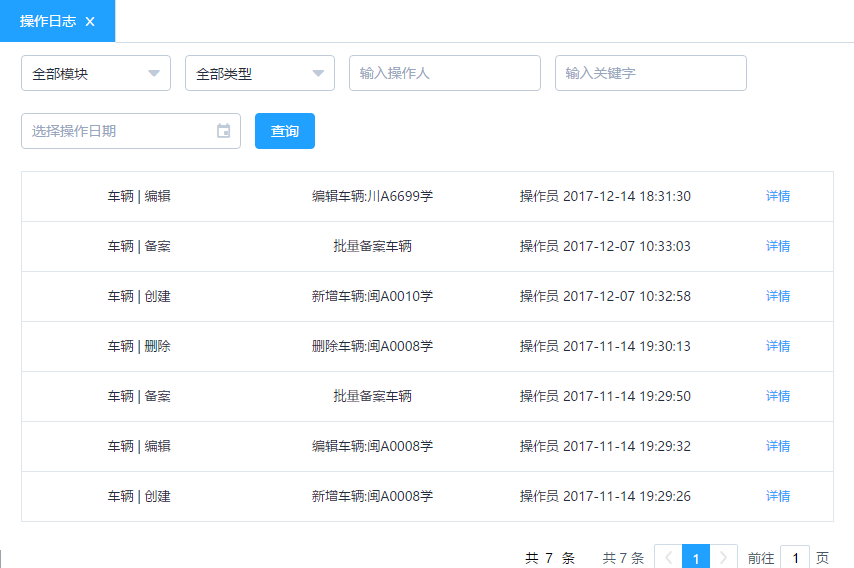View 详情 for 编辑车辆:川A6699学
854x568 pixels.
pyautogui.click(x=778, y=196)
